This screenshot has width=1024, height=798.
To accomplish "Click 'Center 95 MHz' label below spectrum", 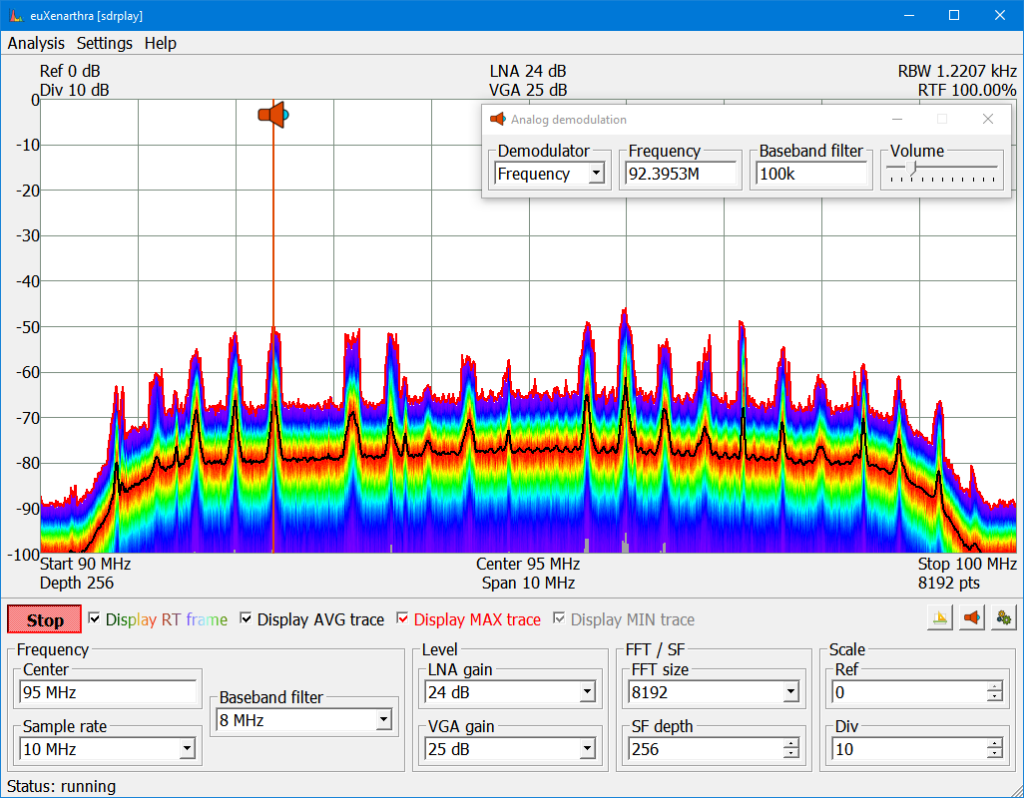I will point(528,564).
